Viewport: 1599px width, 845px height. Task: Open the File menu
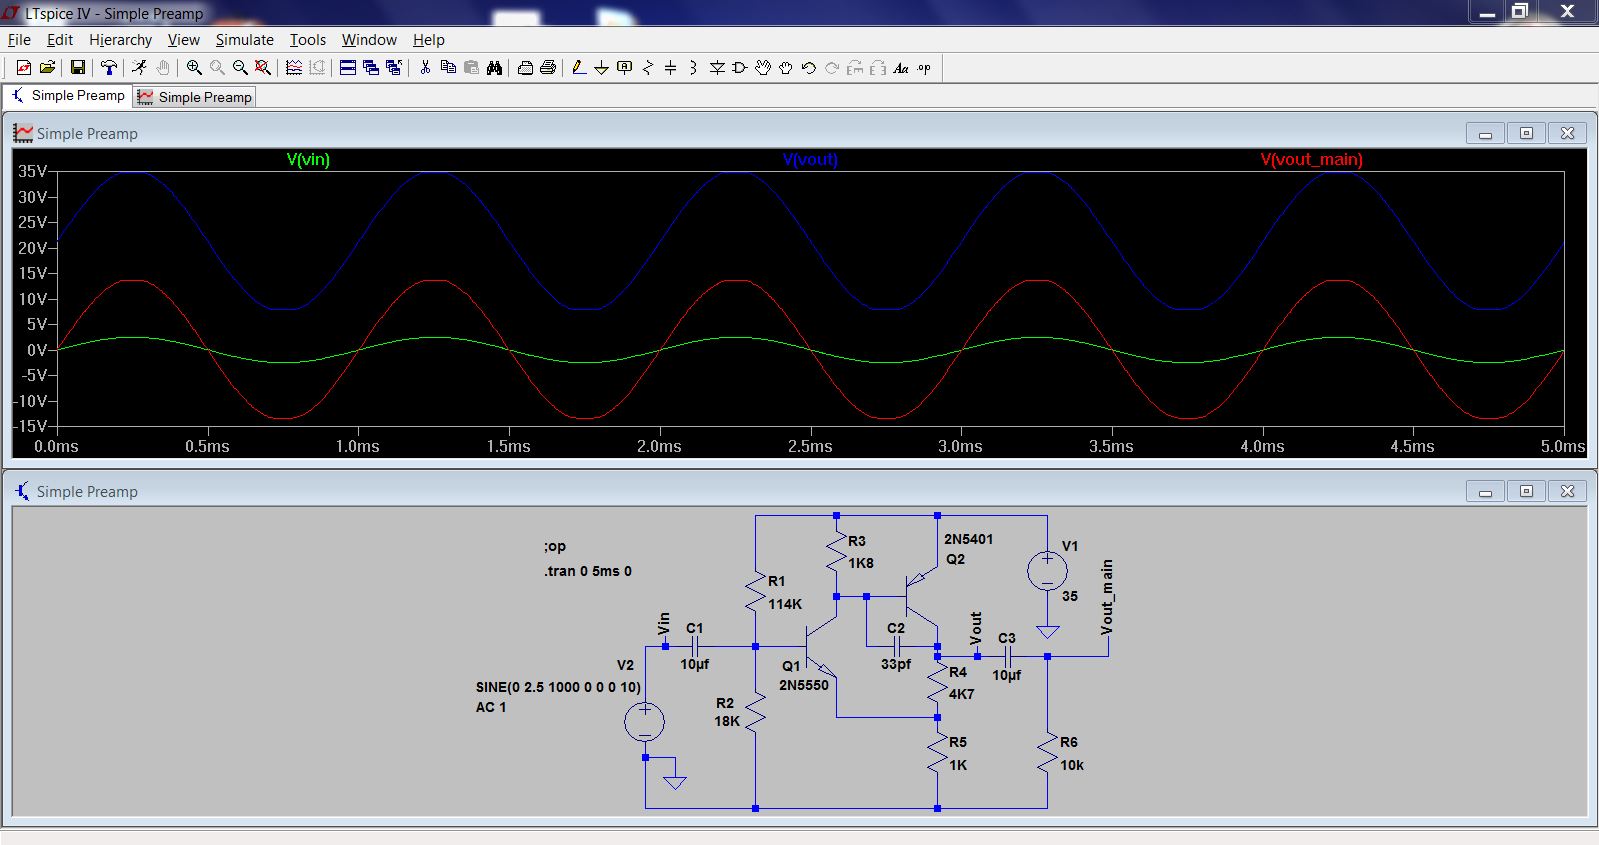point(19,40)
